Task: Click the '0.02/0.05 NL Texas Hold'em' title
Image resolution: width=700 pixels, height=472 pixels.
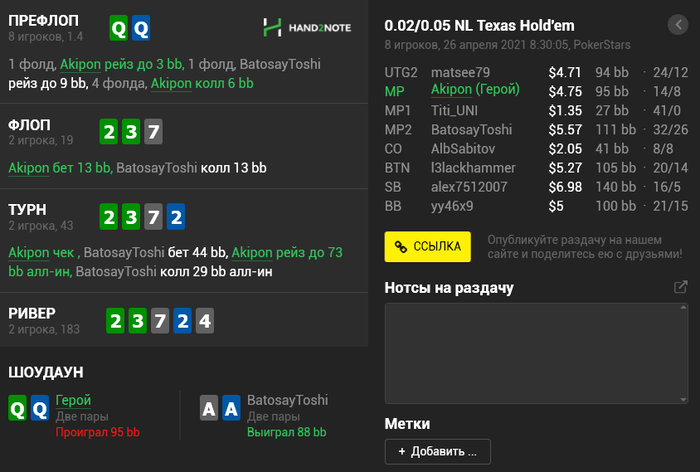Action: pos(479,26)
